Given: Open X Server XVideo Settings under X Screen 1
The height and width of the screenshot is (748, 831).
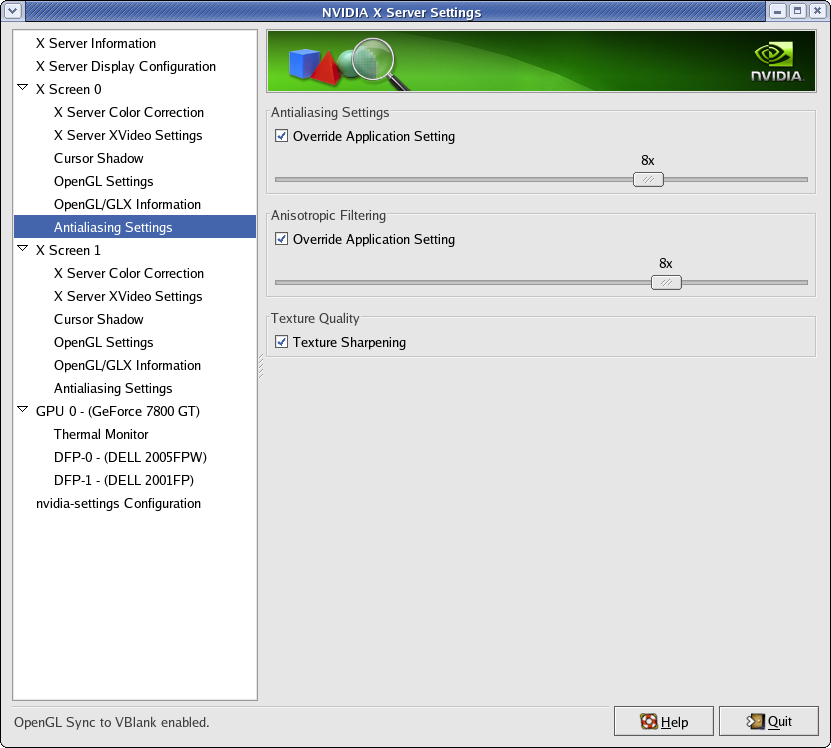Looking at the screenshot, I should (128, 296).
